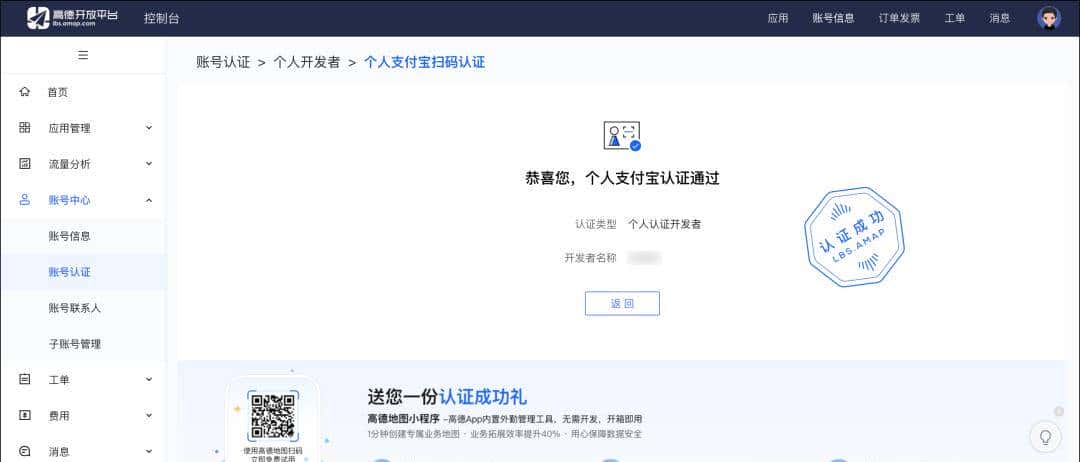Click the 应用管理 grid icon
Viewport: 1080px width, 462px height.
tap(25, 127)
